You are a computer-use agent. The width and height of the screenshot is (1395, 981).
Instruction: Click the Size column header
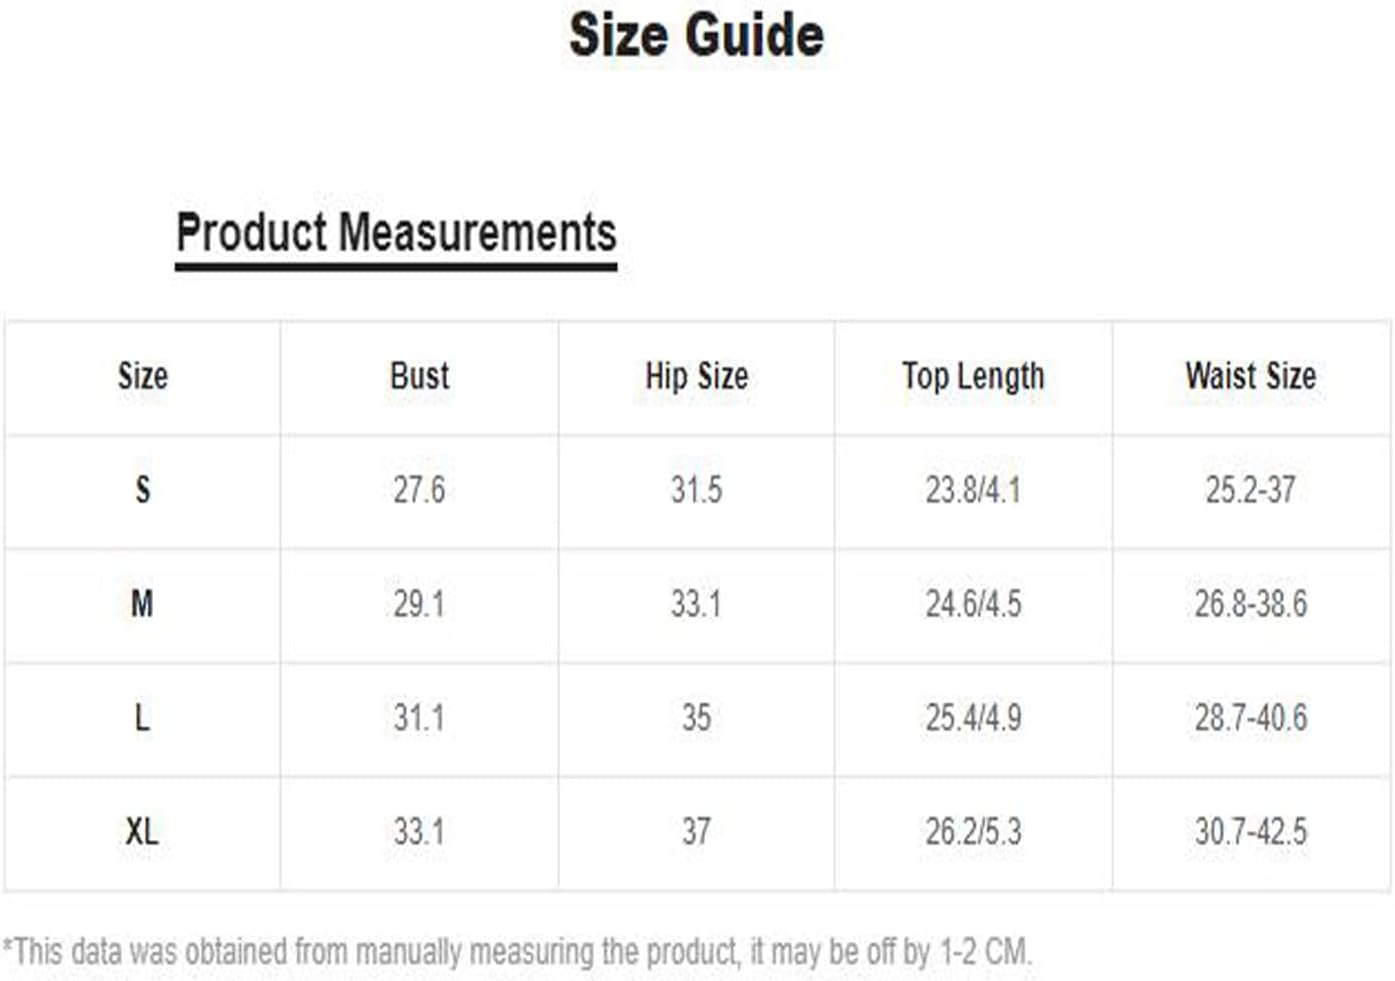pos(142,377)
